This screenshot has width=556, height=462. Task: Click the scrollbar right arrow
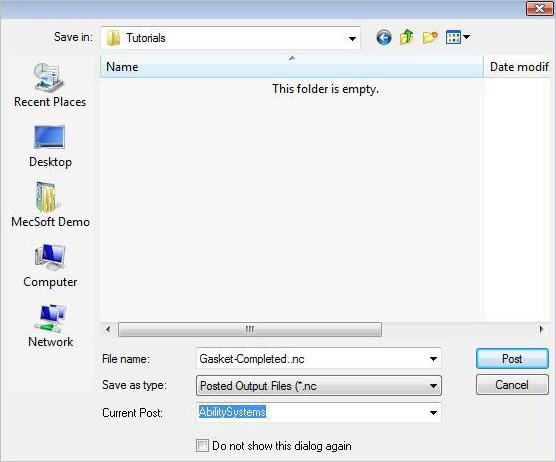click(x=541, y=329)
